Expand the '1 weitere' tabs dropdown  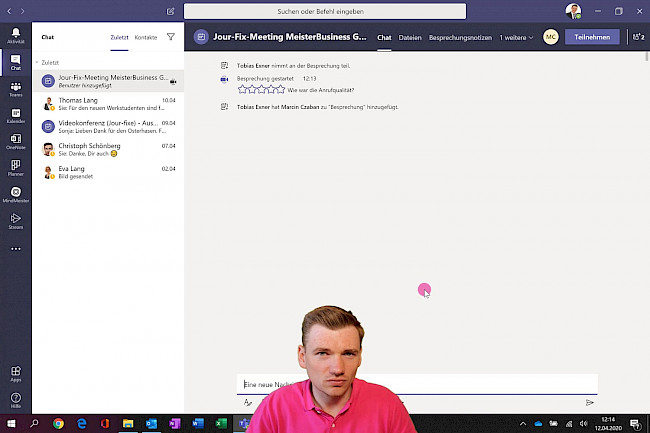[516, 37]
